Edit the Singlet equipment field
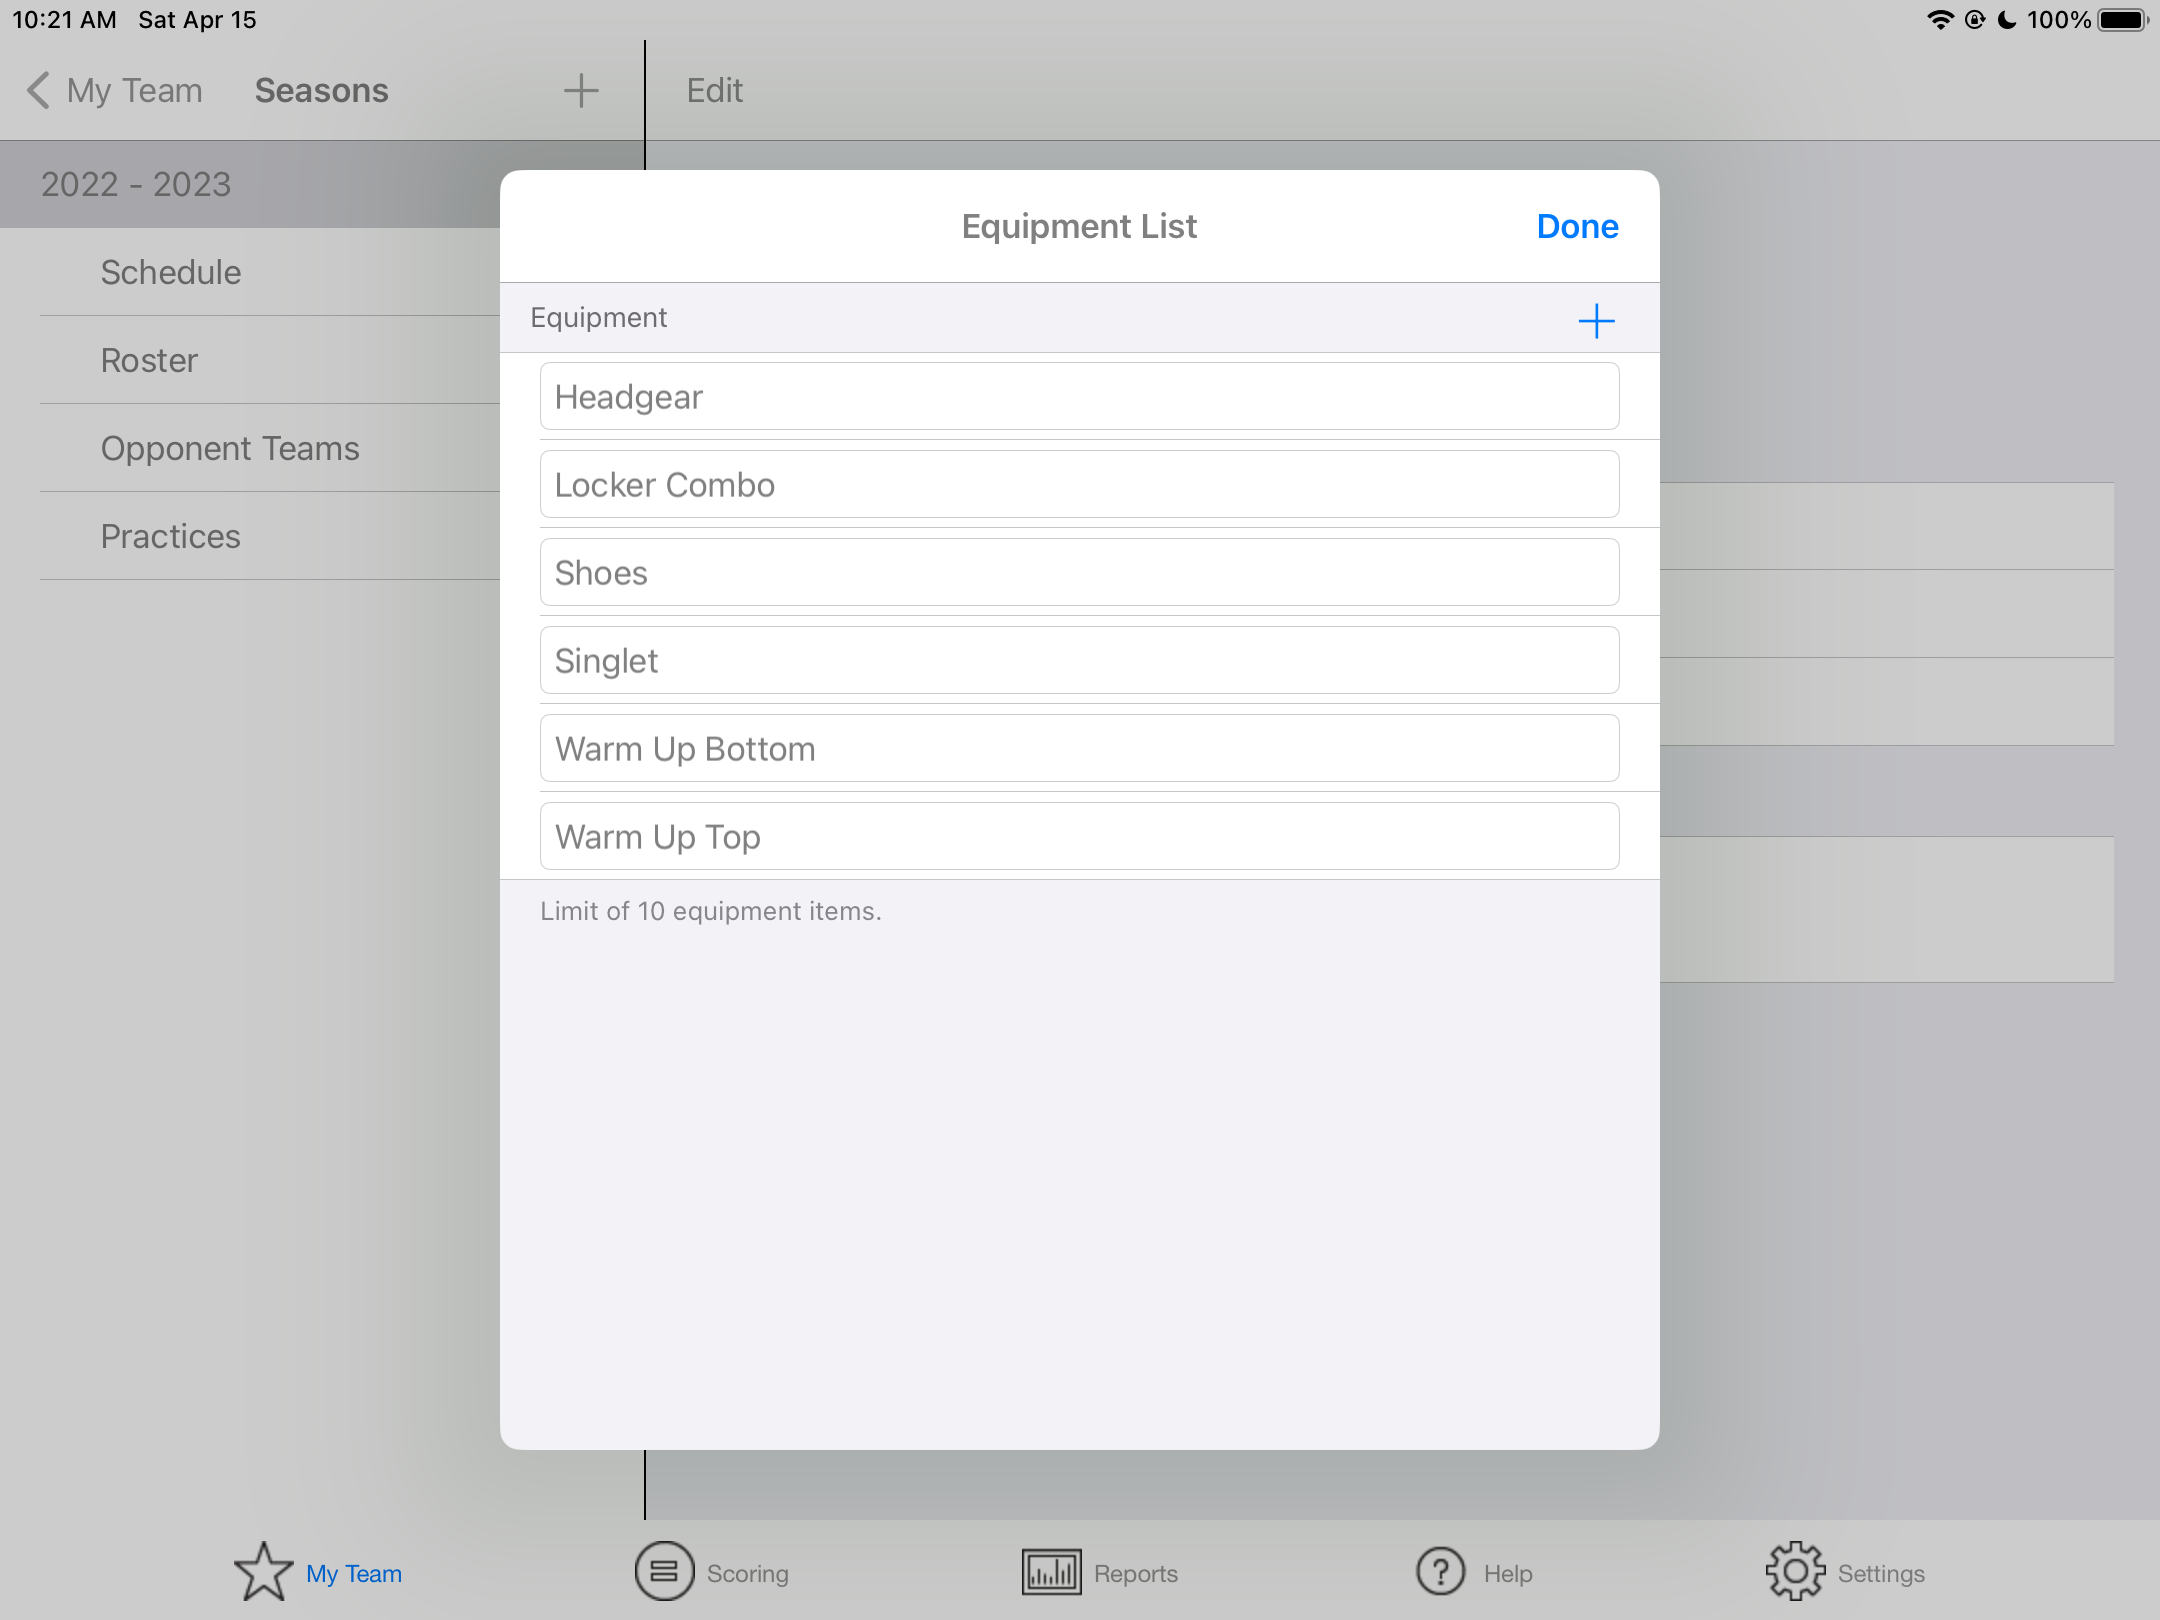 [x=1078, y=661]
